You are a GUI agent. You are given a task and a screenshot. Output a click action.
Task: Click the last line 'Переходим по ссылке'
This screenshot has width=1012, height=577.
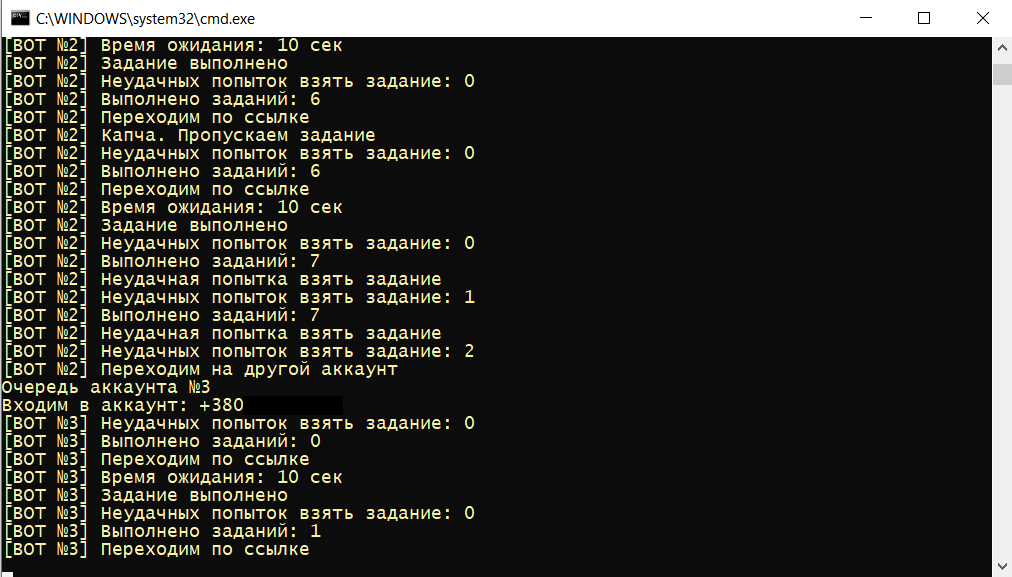coord(157,549)
